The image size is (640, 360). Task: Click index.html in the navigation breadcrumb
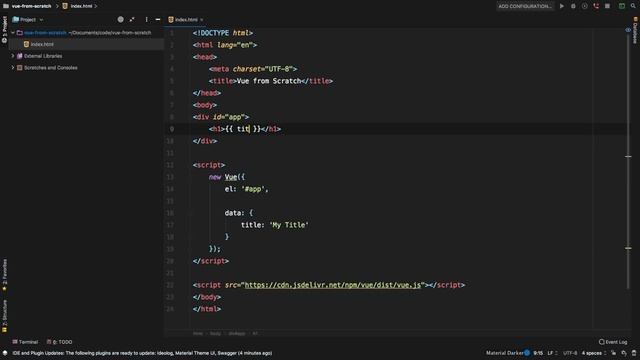click(x=81, y=6)
